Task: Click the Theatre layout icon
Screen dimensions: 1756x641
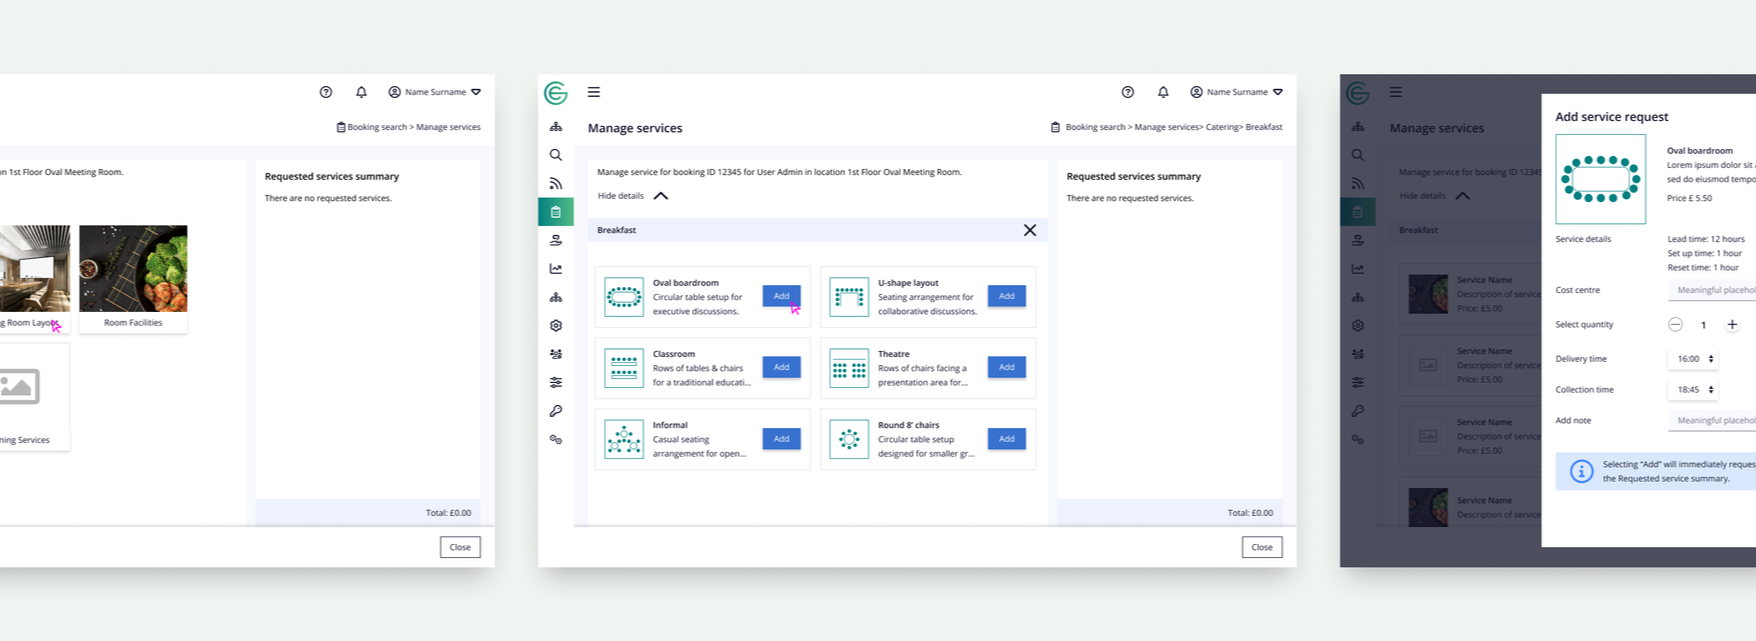Action: pos(849,368)
